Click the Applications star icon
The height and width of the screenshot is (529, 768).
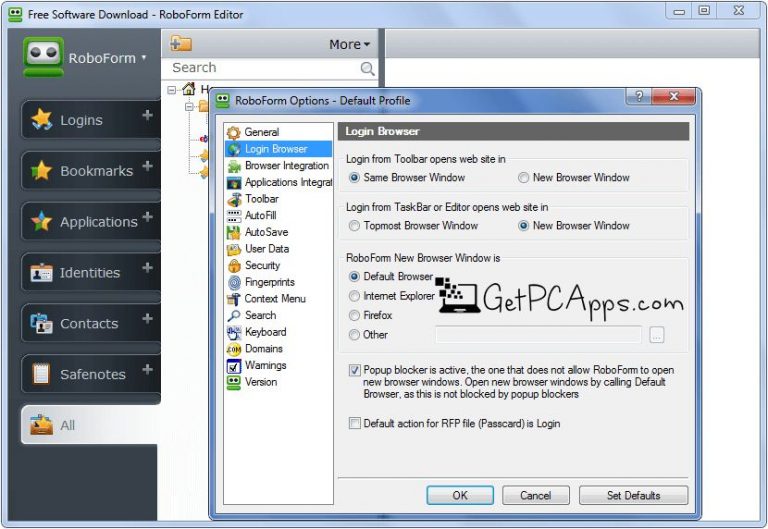click(42, 221)
